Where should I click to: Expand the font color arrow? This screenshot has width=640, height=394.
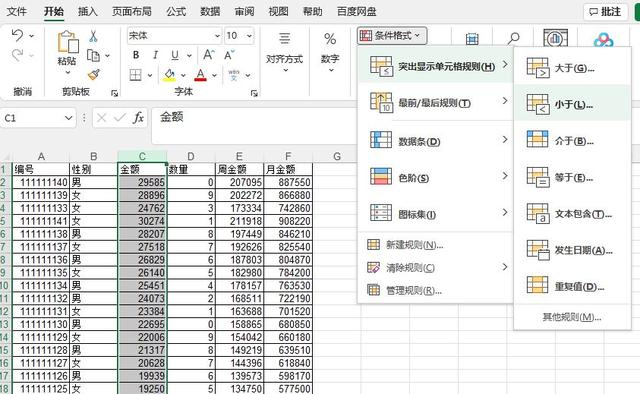[214, 76]
